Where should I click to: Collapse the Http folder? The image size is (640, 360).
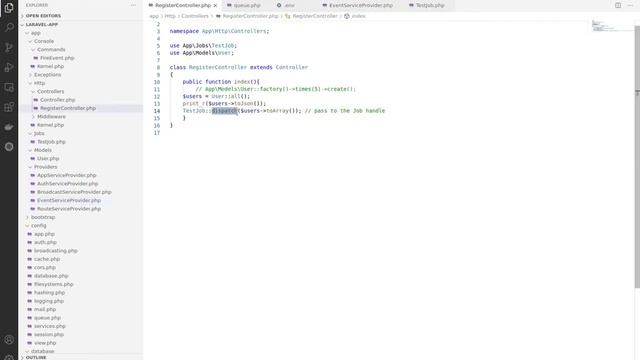click(x=40, y=83)
